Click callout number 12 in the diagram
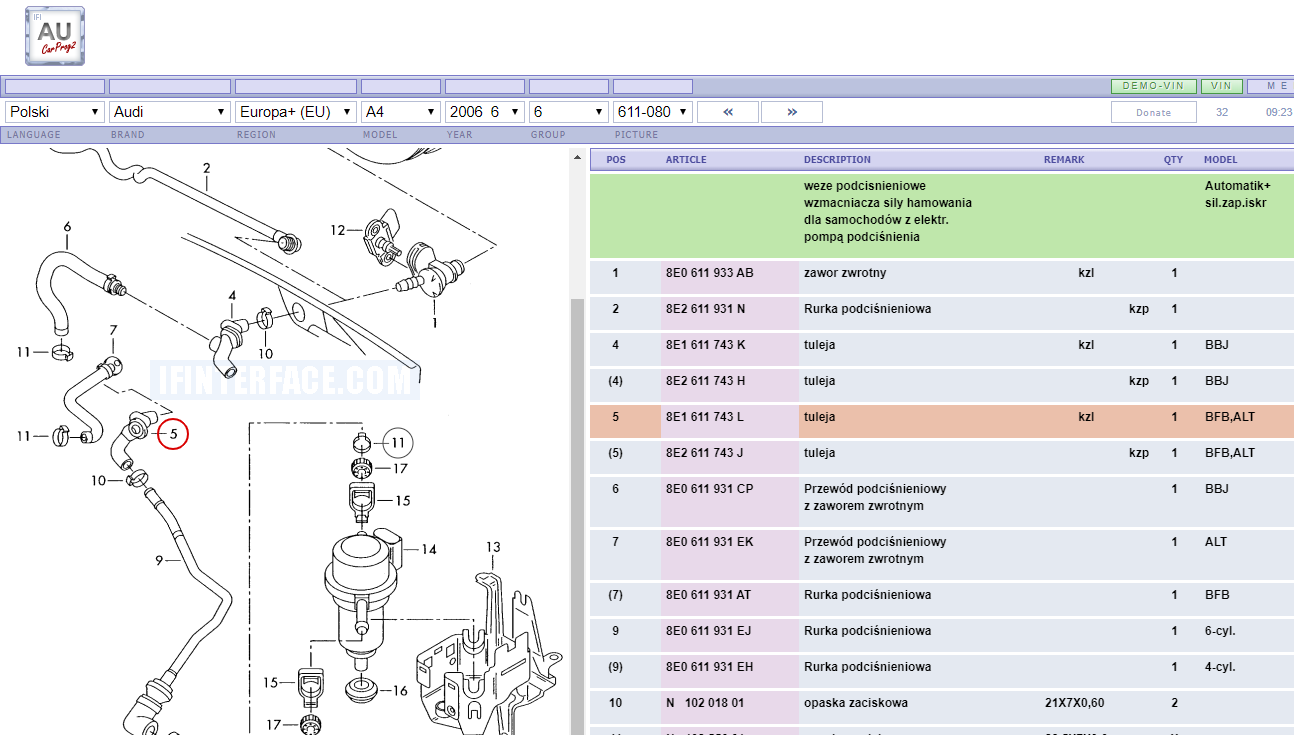 (x=339, y=230)
